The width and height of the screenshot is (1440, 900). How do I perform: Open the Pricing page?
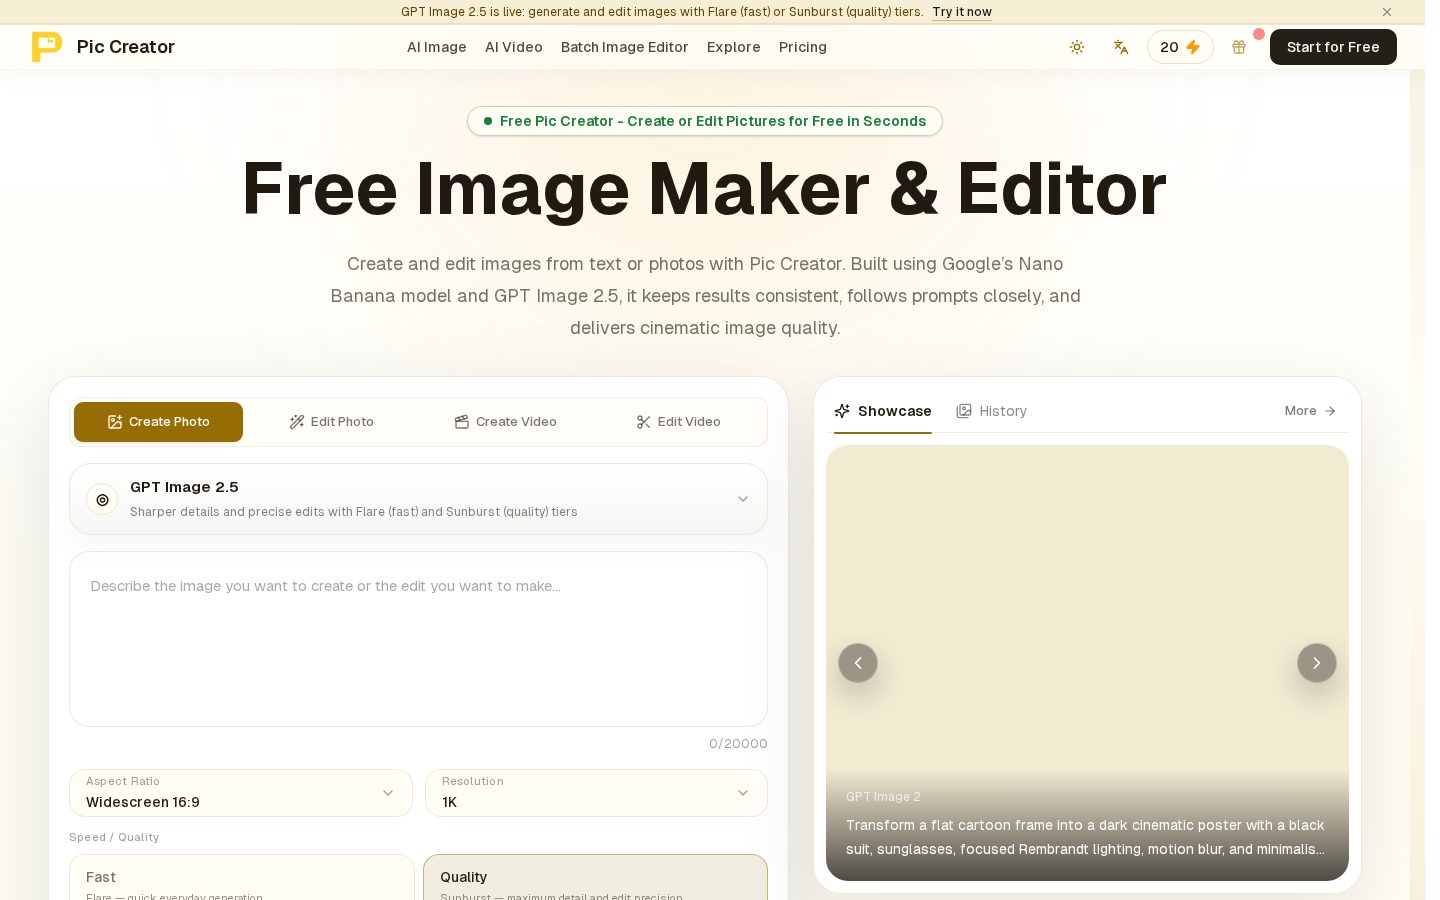tap(803, 47)
